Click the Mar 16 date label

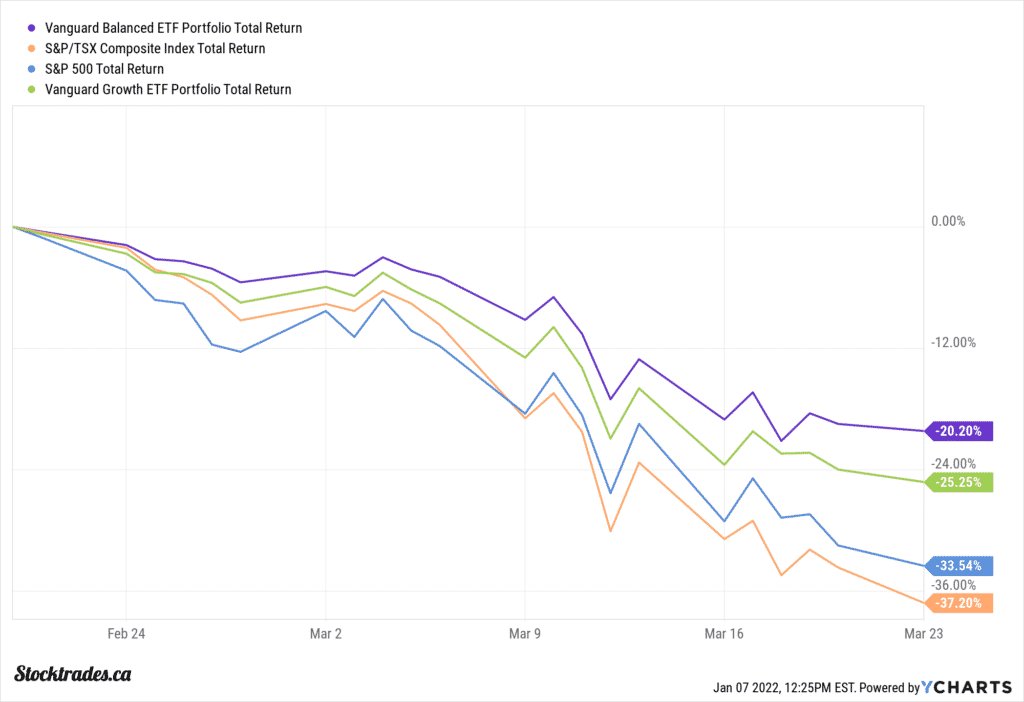click(724, 634)
